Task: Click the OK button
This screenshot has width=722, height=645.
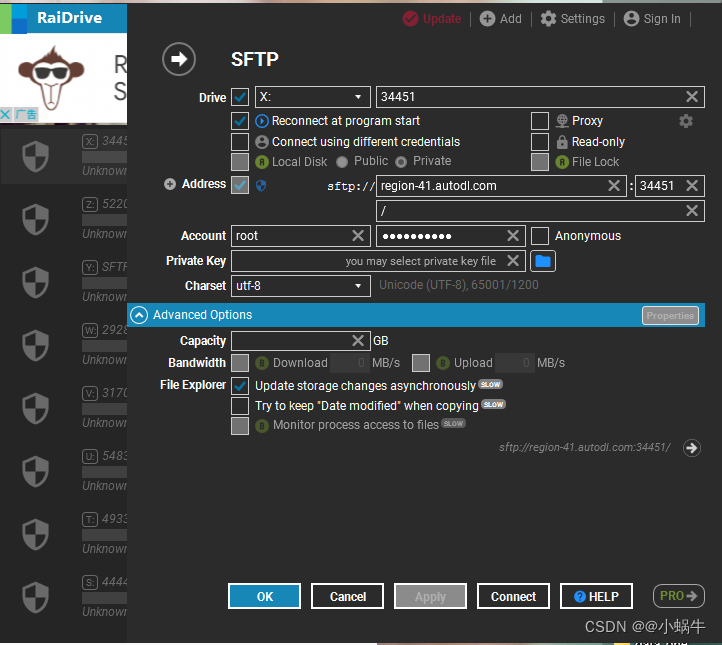Action: point(264,596)
